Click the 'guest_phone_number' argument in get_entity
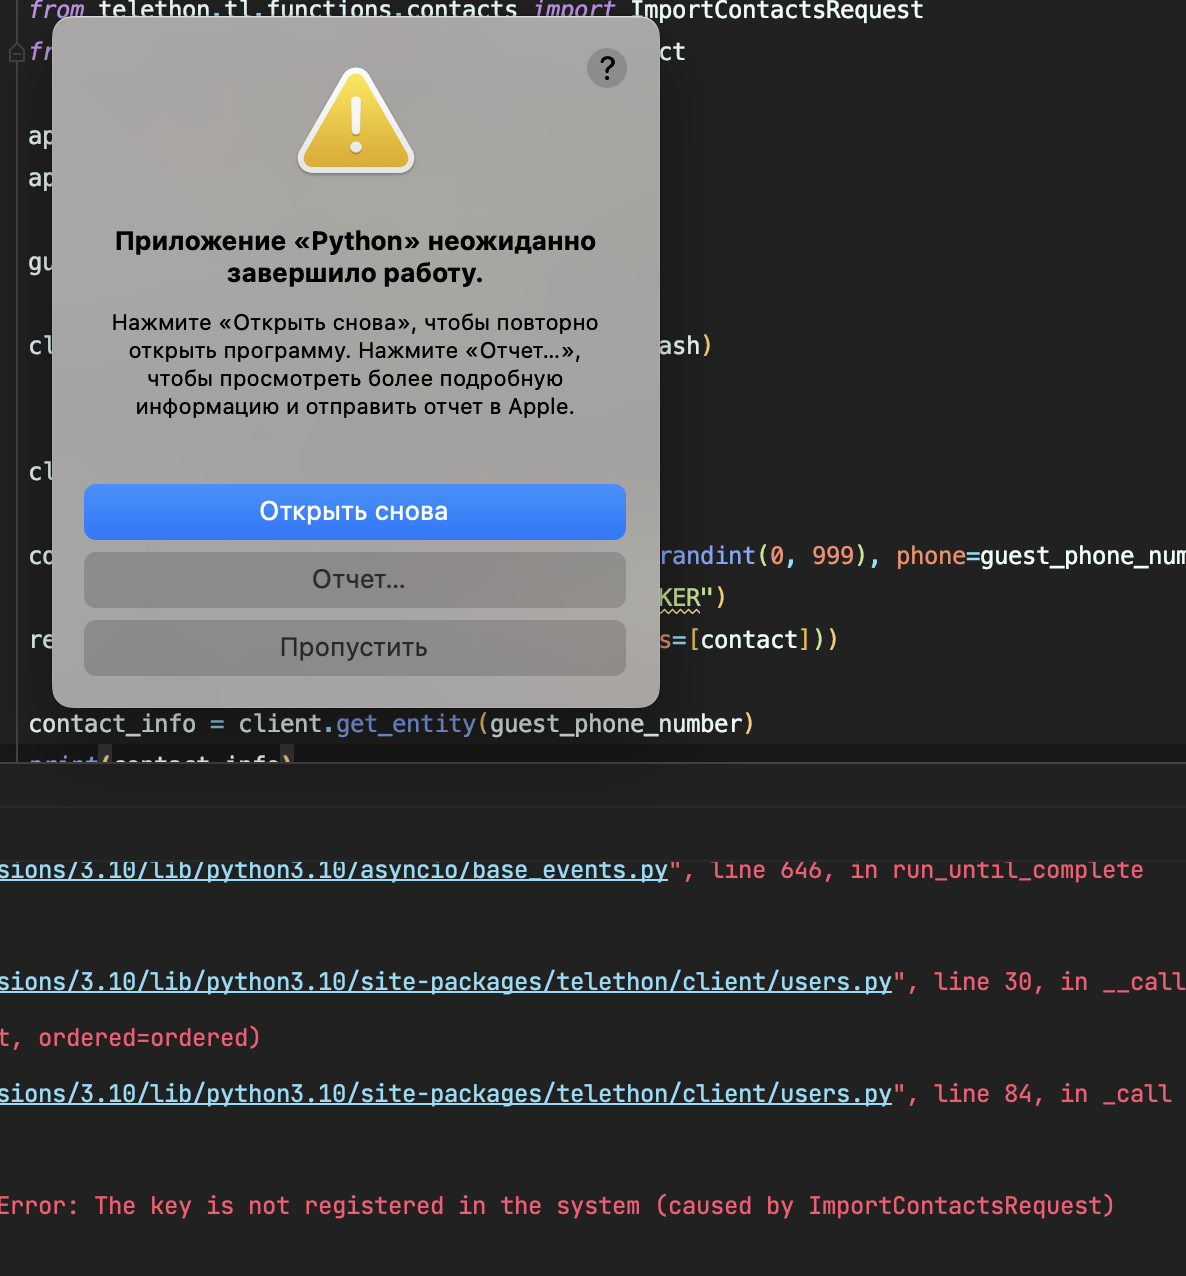 pos(616,724)
